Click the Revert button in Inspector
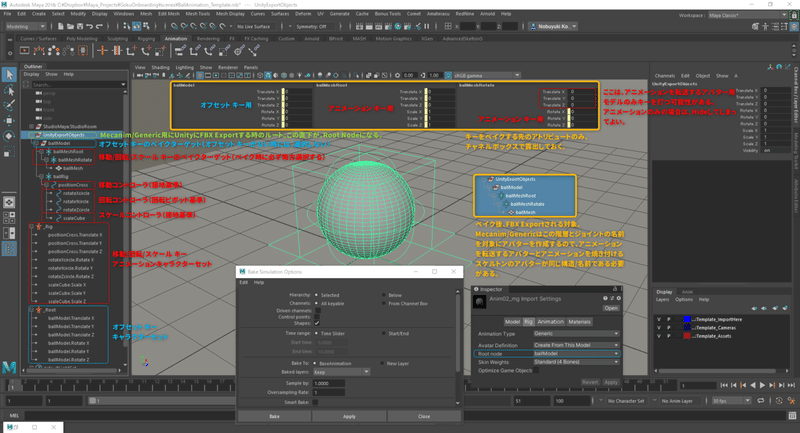The width and height of the screenshot is (800, 433). click(590, 382)
